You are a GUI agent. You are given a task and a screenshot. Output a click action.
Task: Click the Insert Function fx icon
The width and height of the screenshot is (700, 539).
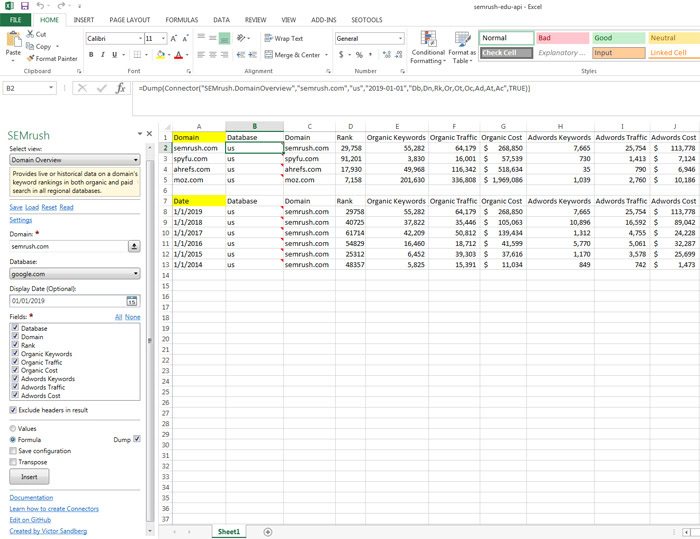coord(121,88)
